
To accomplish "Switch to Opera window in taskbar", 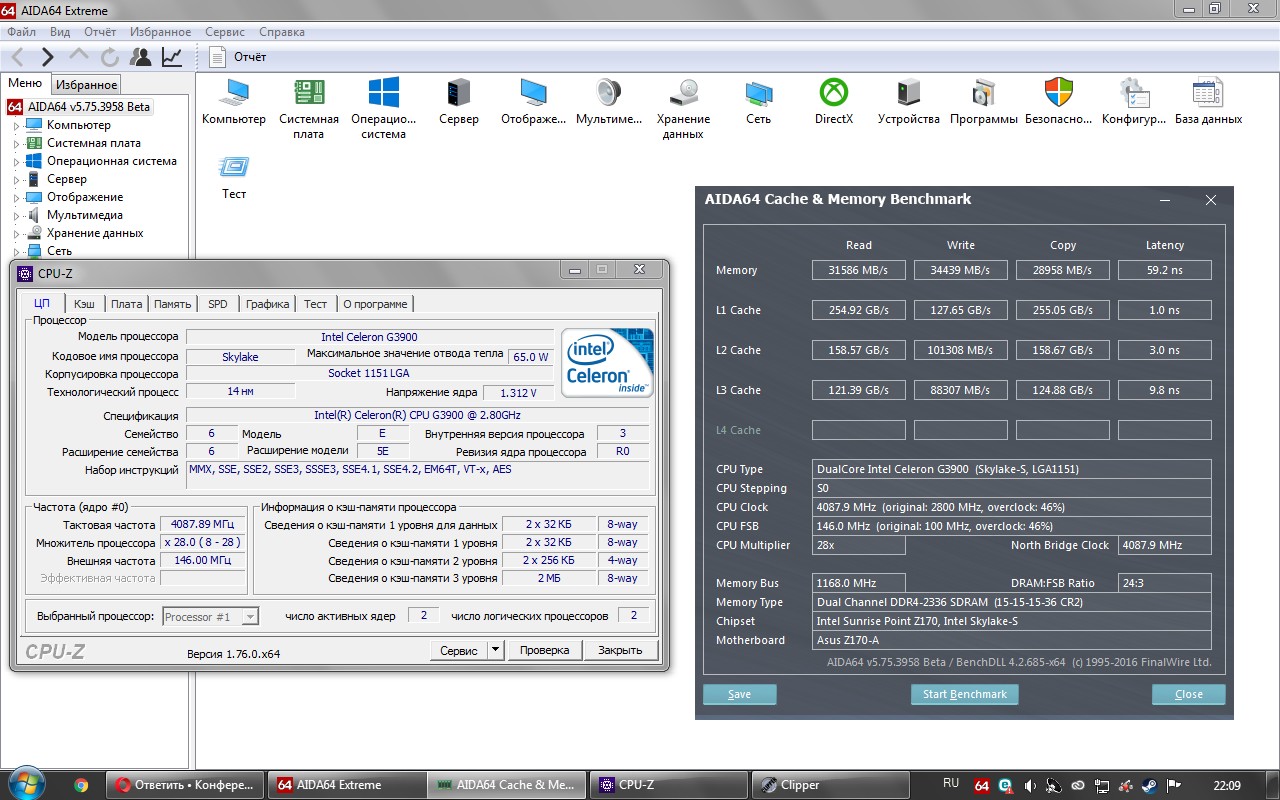I will tap(187, 785).
